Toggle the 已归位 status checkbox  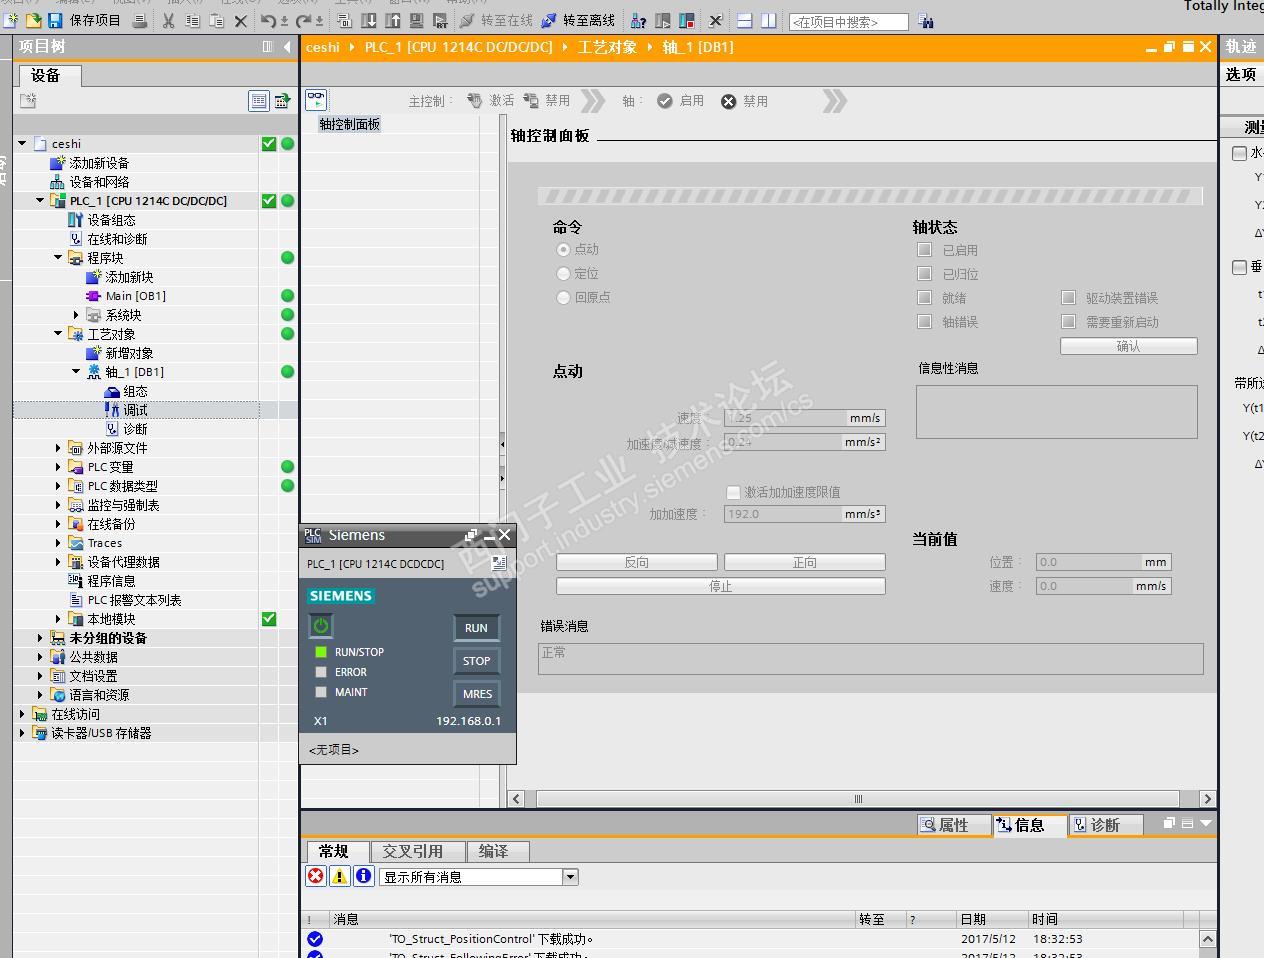point(925,273)
